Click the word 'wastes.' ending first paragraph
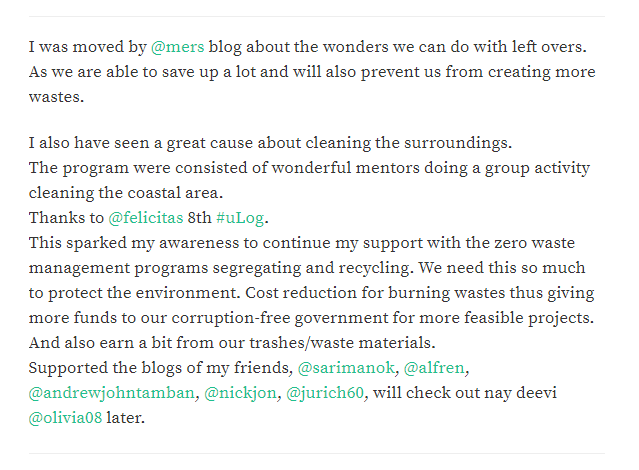639x470 pixels. [x=56, y=97]
